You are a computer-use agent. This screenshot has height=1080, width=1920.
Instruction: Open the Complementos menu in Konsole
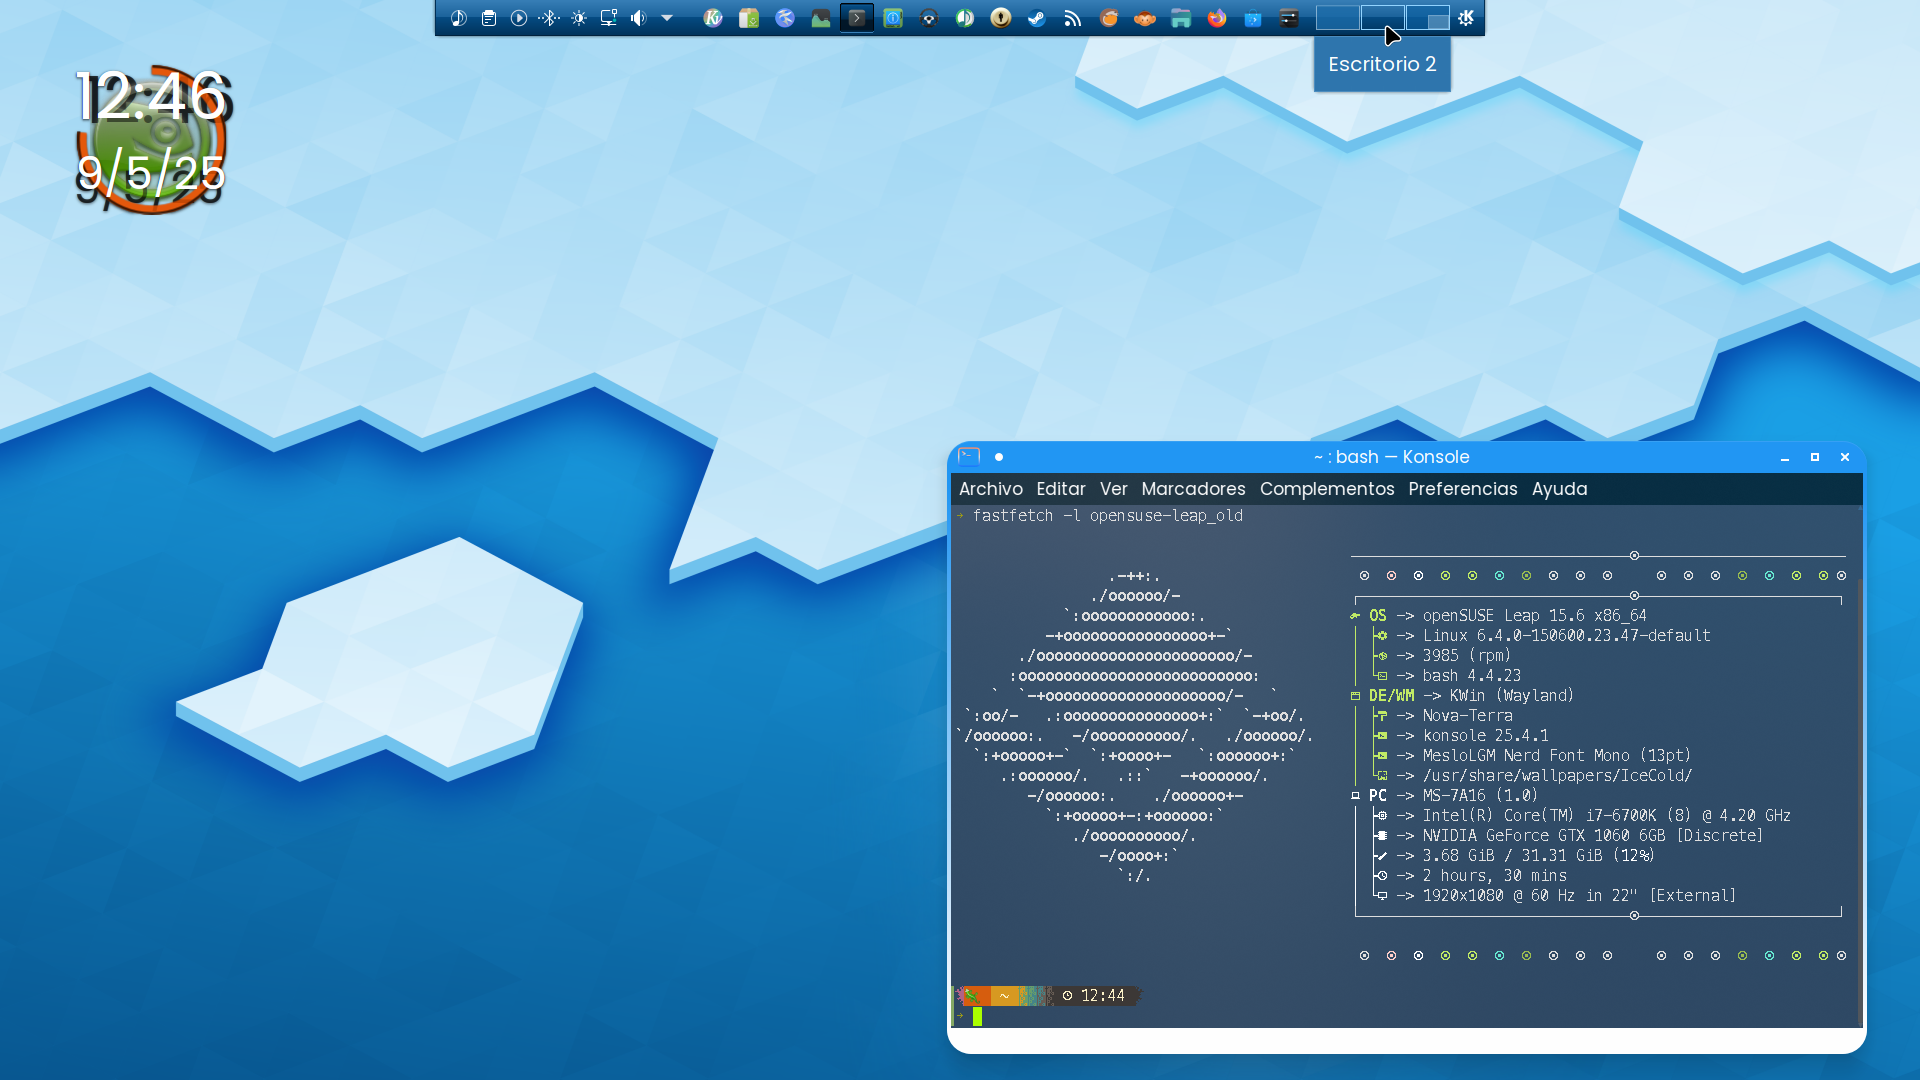pyautogui.click(x=1326, y=489)
